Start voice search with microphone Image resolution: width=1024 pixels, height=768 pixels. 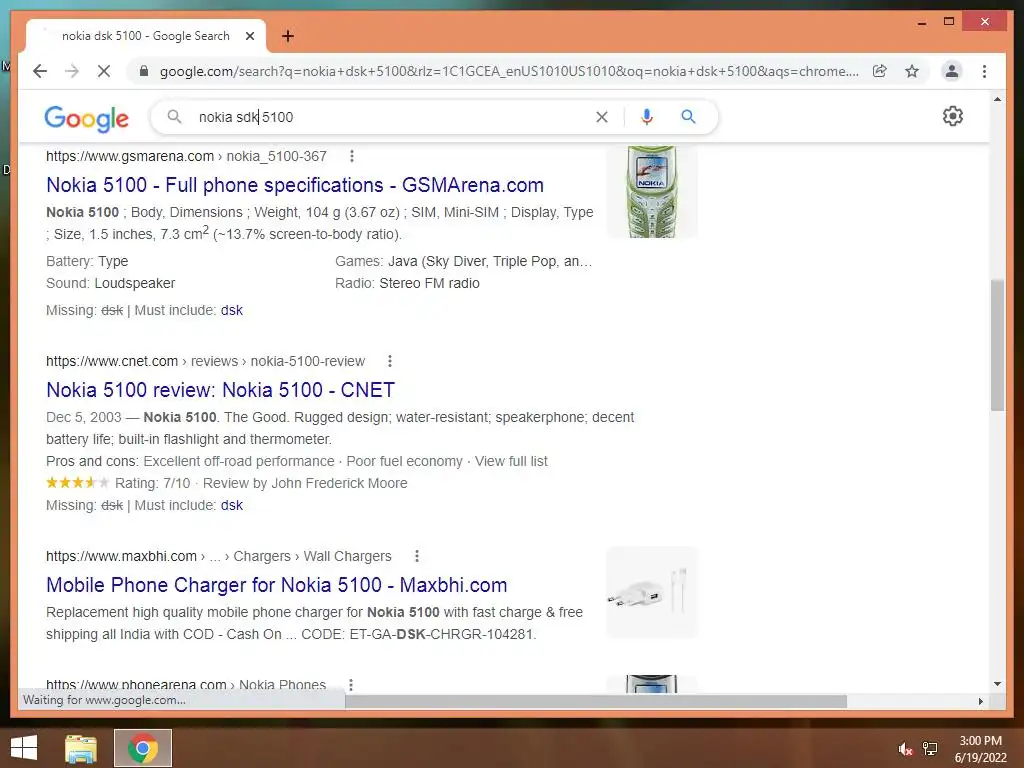(x=647, y=117)
